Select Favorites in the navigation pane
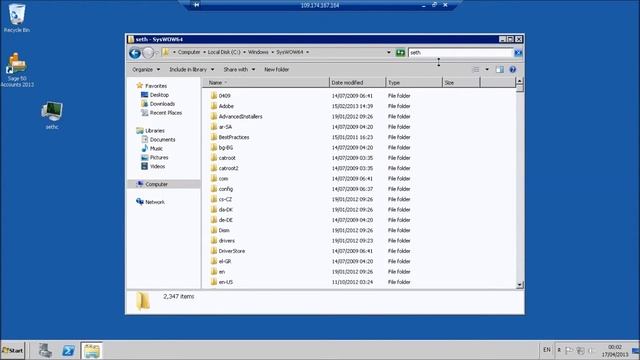640x360 pixels. tap(156, 86)
